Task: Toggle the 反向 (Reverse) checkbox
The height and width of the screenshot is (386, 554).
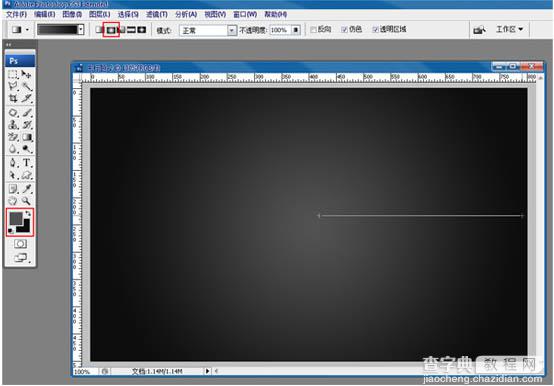Action: pyautogui.click(x=313, y=30)
